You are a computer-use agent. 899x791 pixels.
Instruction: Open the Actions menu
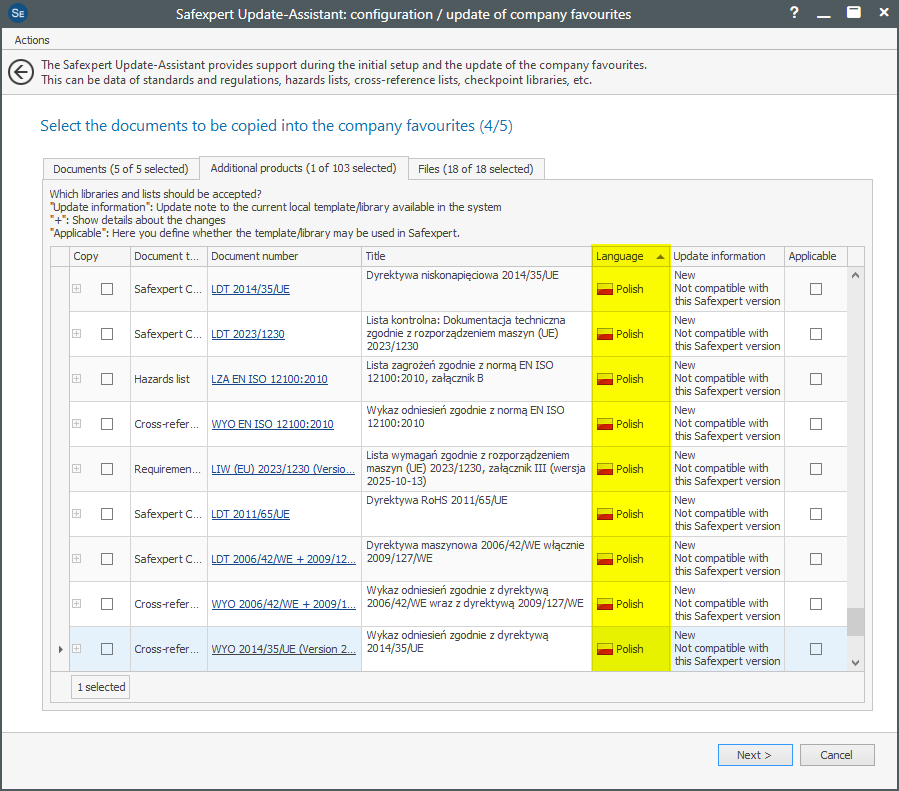tap(32, 40)
